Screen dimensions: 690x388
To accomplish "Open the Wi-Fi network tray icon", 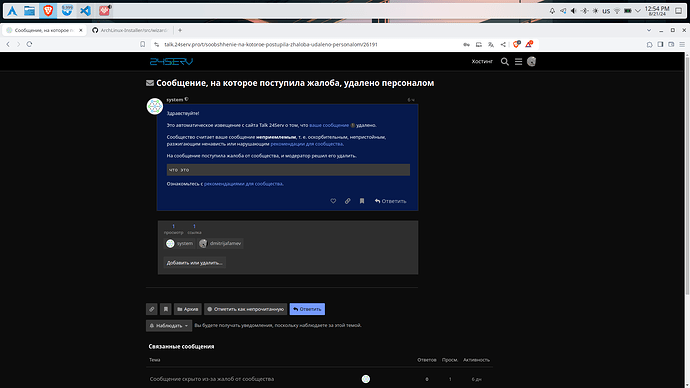I will [617, 11].
